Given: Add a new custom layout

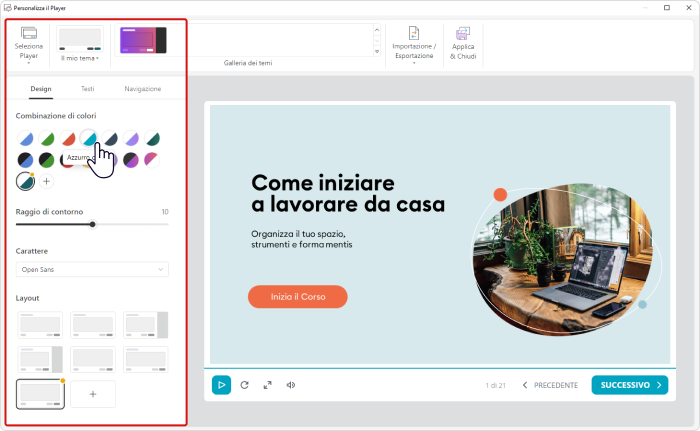Looking at the screenshot, I should (93, 394).
